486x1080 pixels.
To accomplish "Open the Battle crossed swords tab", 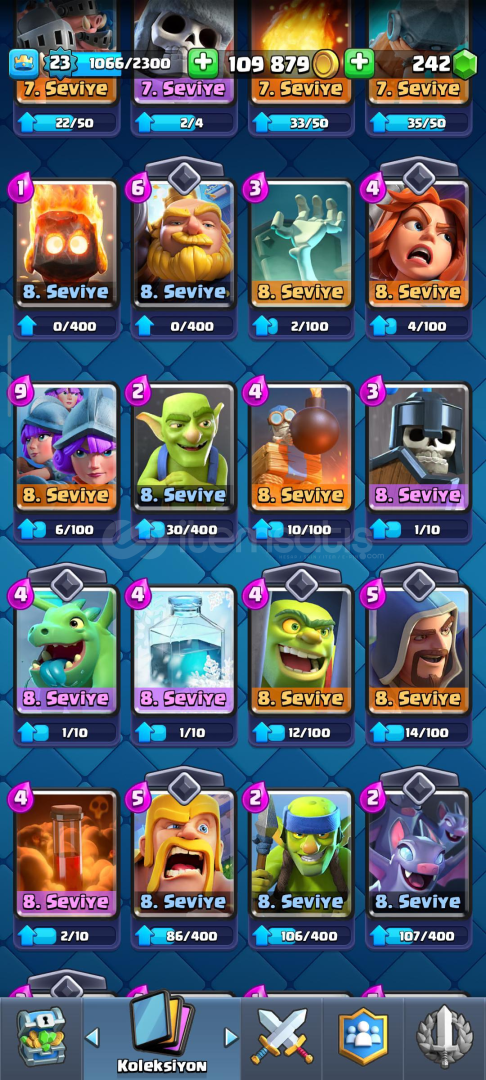I will pyautogui.click(x=282, y=1037).
